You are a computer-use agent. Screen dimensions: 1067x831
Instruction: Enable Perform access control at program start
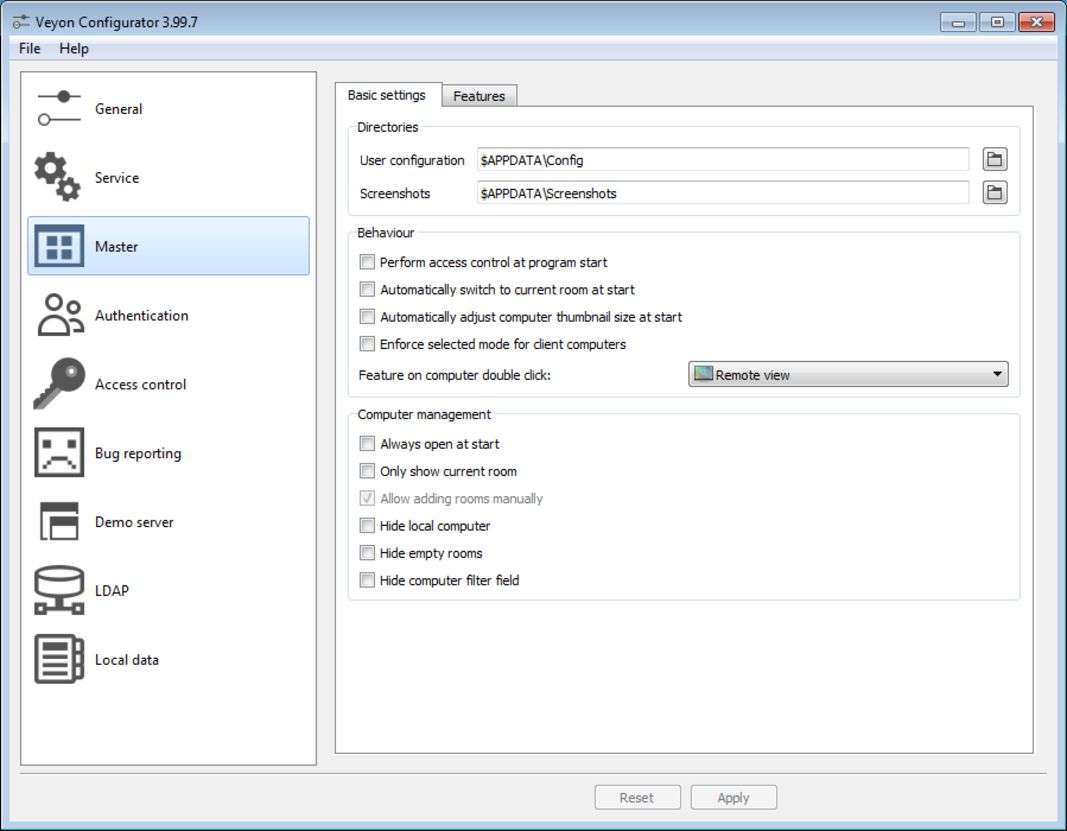(x=367, y=262)
